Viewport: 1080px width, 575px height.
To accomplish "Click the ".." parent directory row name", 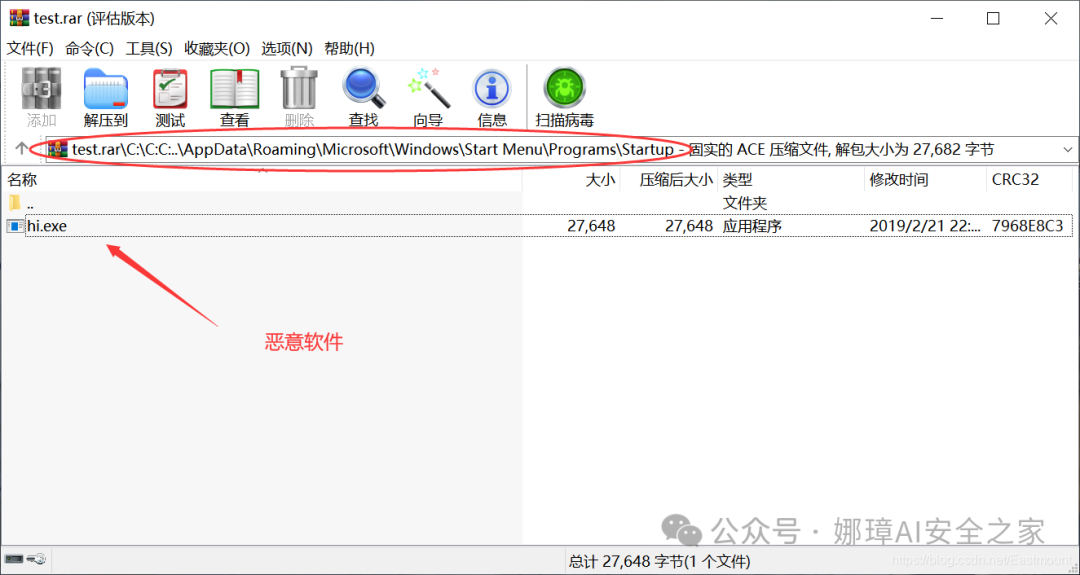I will (x=30, y=205).
